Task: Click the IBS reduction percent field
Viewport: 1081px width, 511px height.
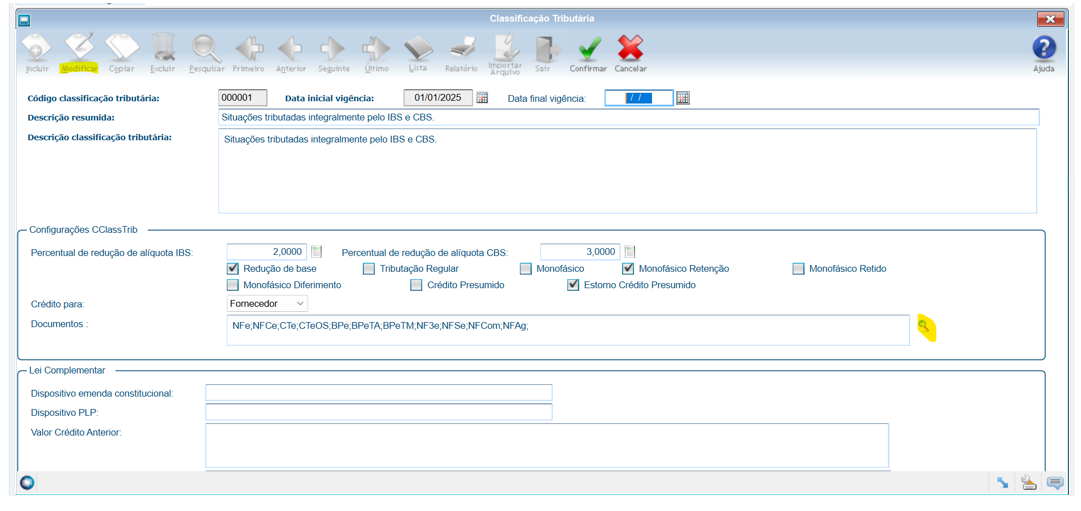Action: pos(267,252)
